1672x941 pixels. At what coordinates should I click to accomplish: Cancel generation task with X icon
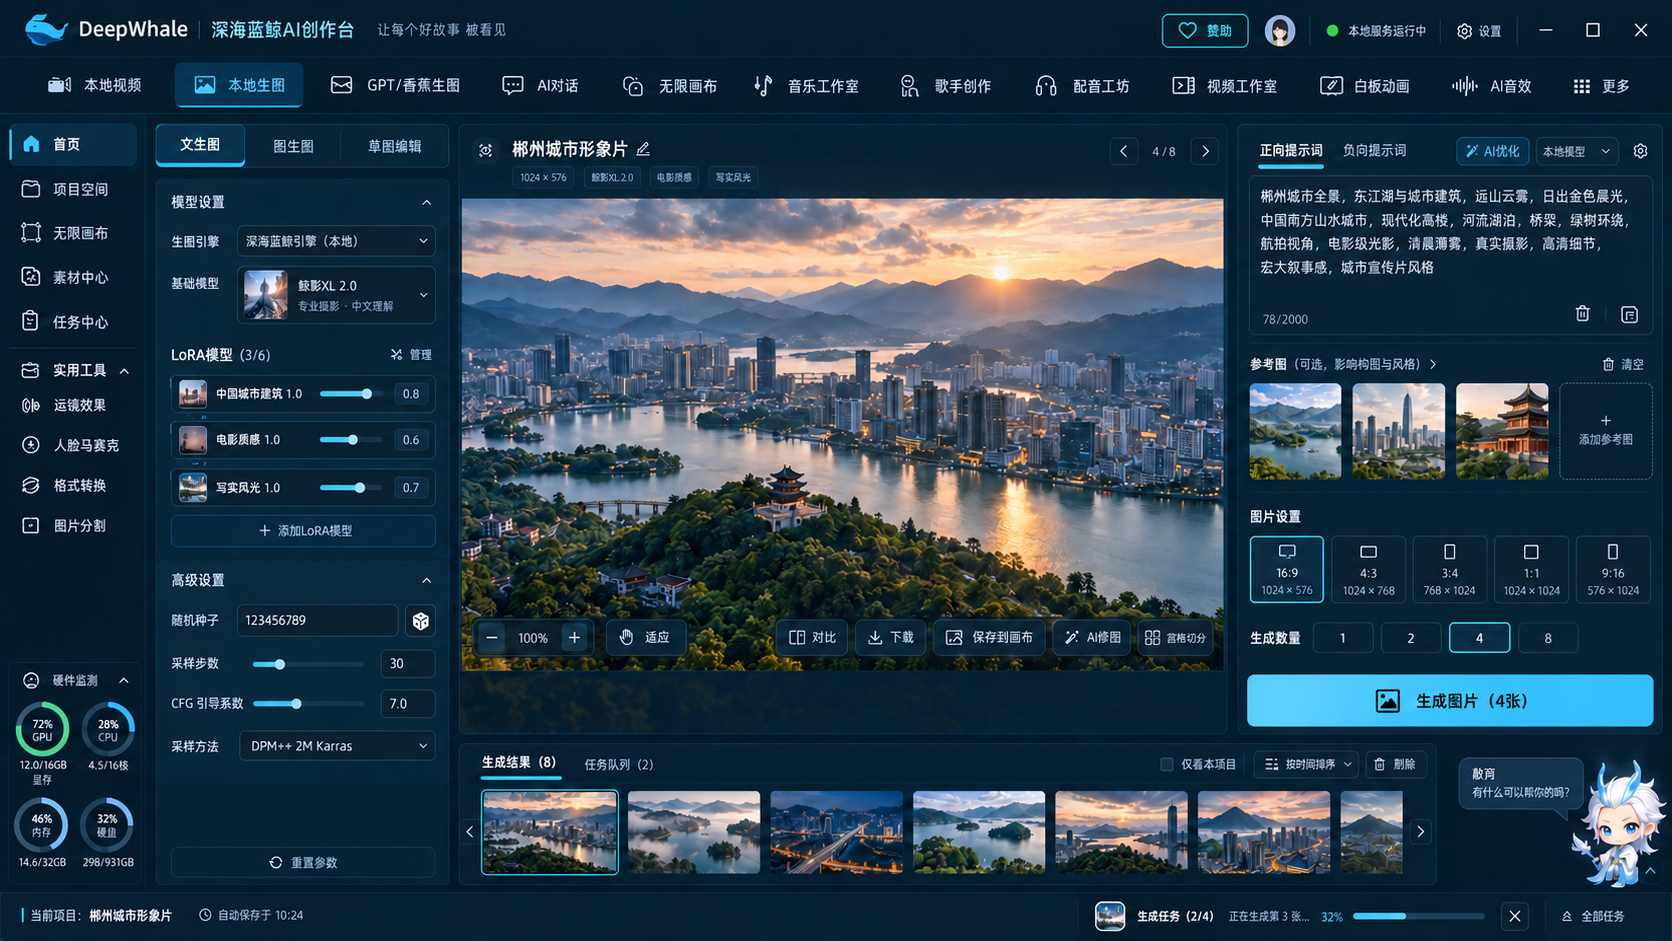1515,916
